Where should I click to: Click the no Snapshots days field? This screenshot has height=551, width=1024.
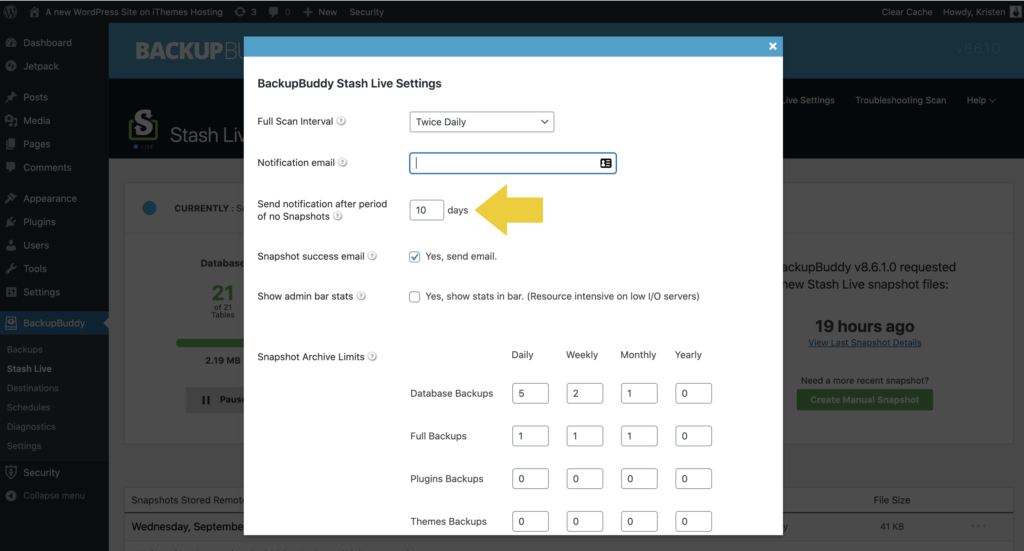click(x=426, y=210)
